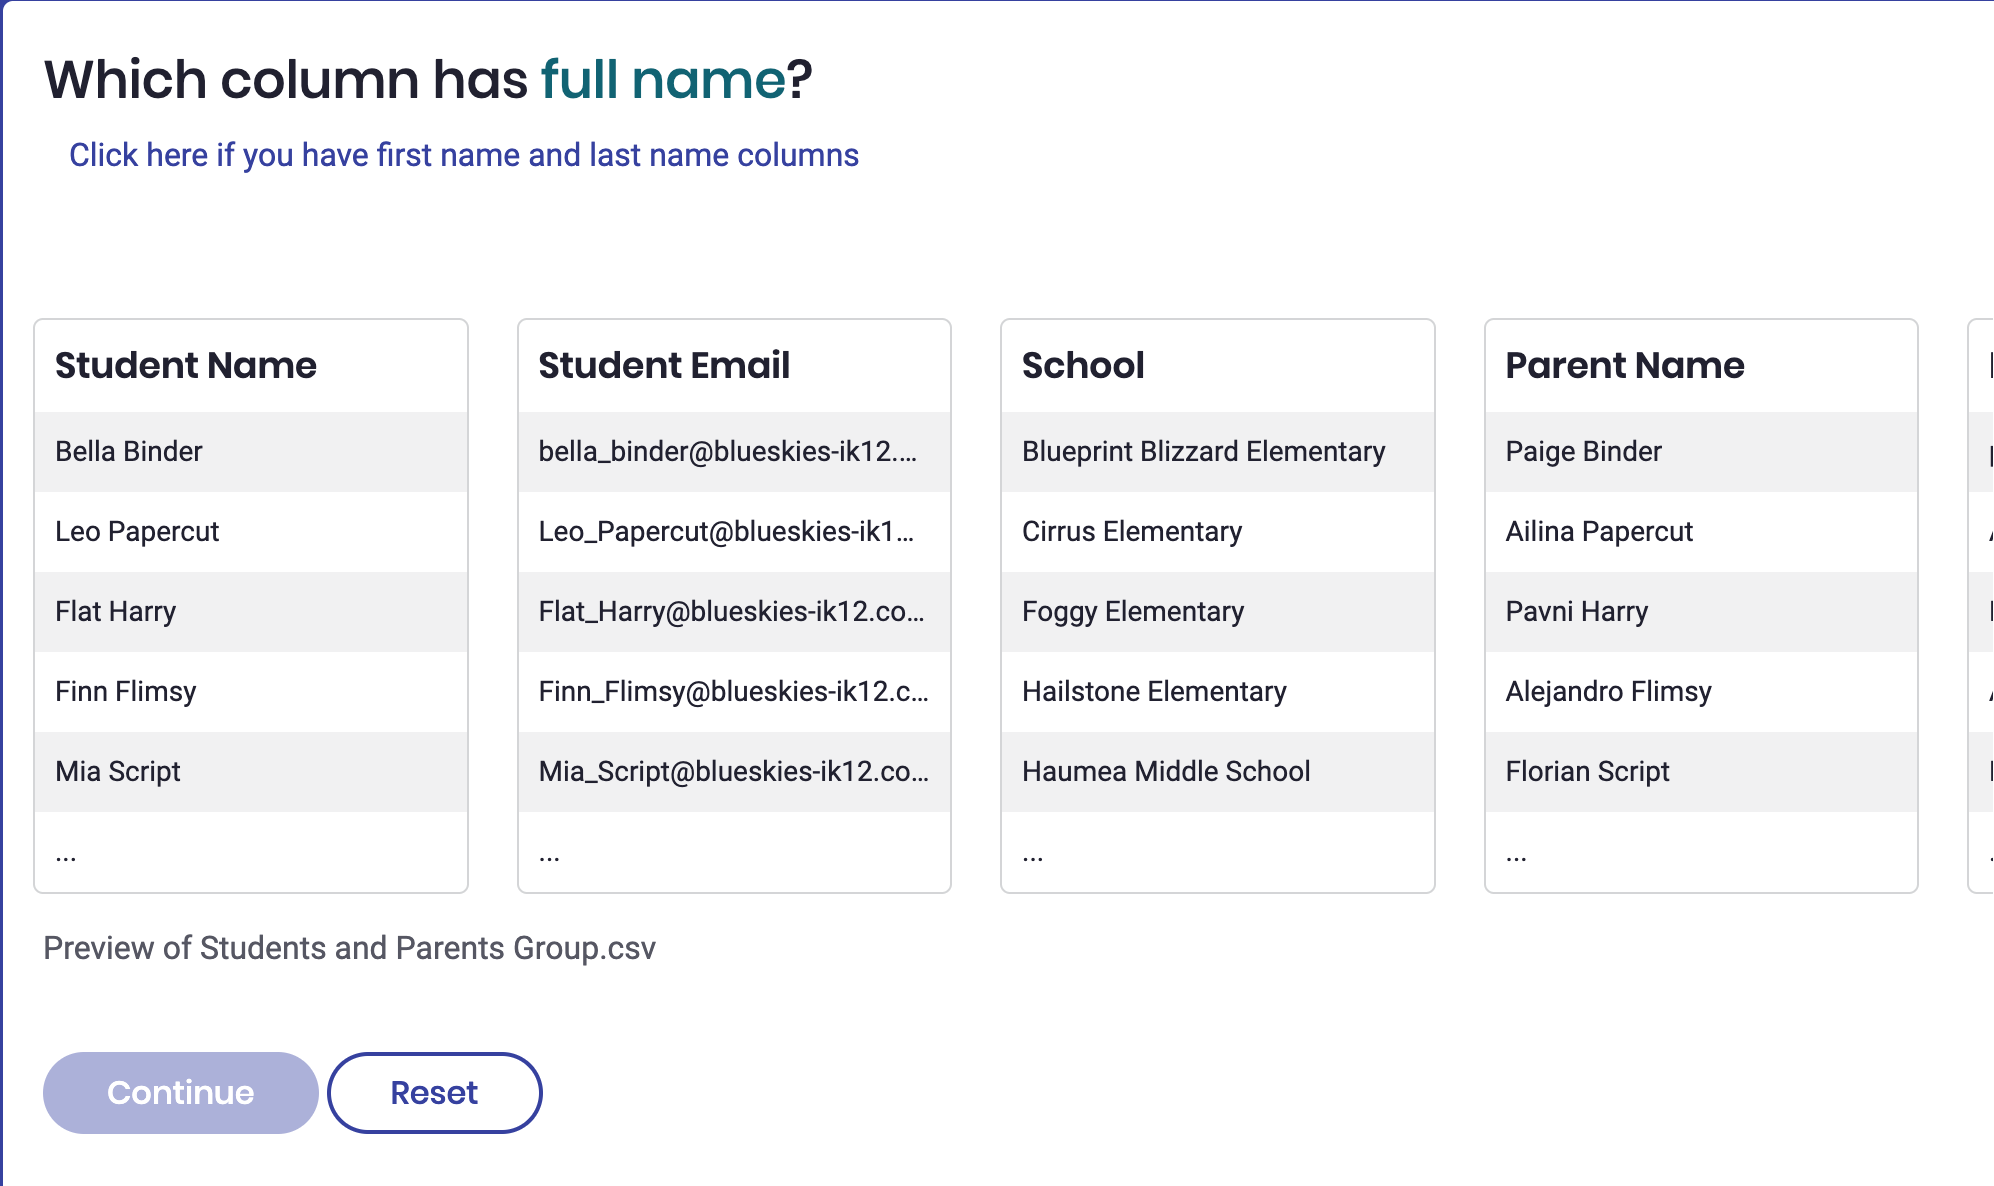This screenshot has height=1186, width=1994.
Task: Click the Blueprint Blizzard Elementary cell
Action: pos(1218,451)
